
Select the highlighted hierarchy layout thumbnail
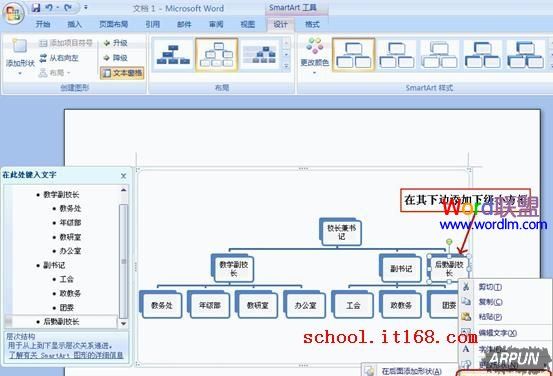(217, 54)
